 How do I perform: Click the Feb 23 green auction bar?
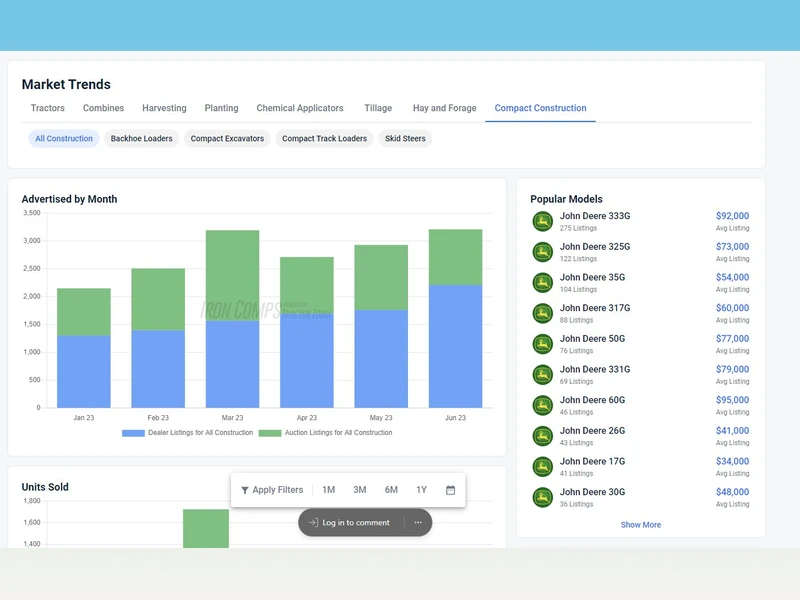pos(158,299)
